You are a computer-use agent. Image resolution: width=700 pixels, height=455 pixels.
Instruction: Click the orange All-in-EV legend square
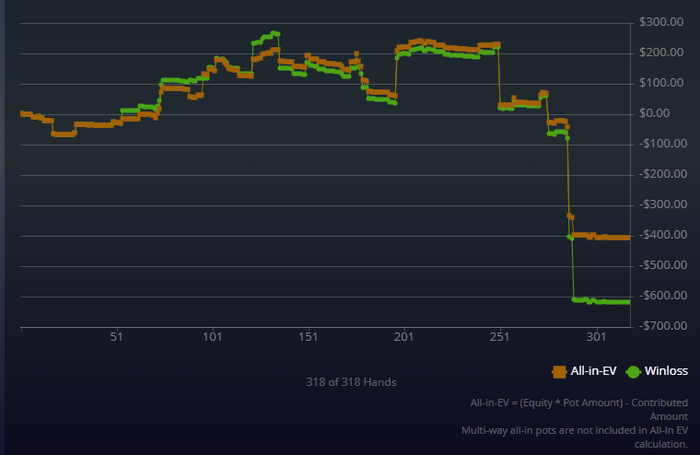[x=559, y=372]
